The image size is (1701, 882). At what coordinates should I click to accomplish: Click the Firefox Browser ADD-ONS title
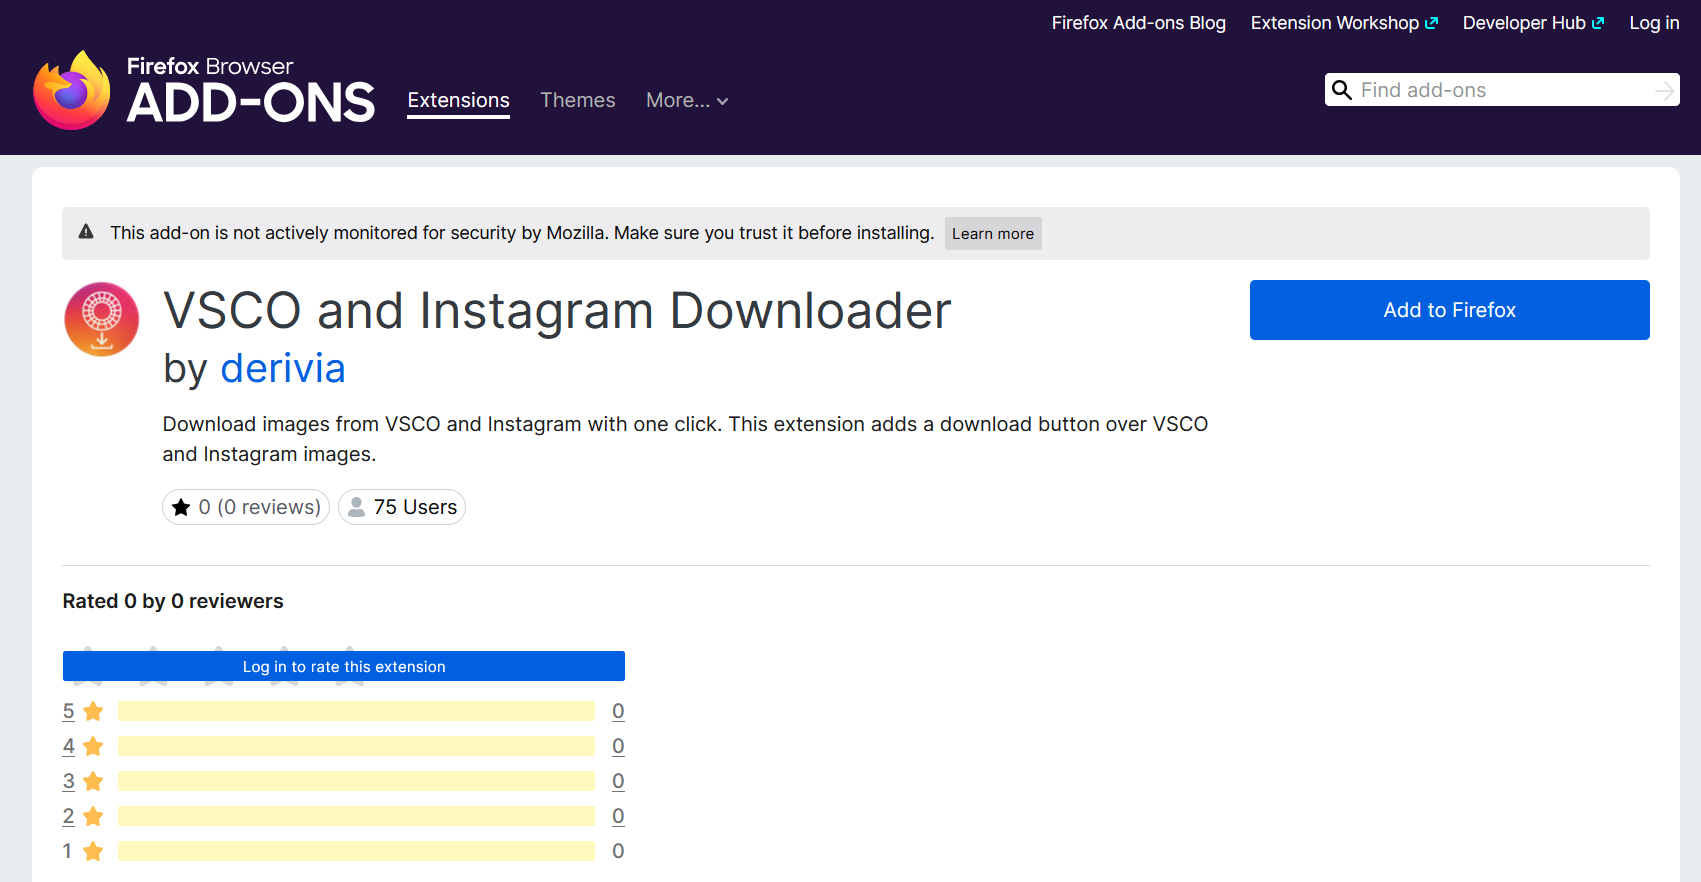[x=250, y=90]
